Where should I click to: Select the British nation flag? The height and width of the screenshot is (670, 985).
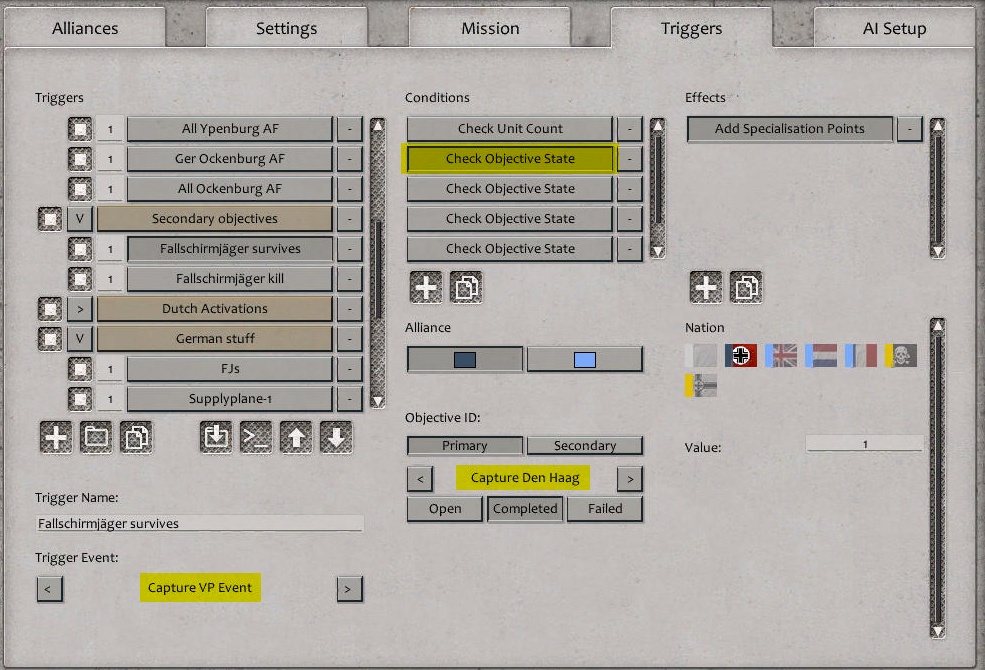(781, 355)
